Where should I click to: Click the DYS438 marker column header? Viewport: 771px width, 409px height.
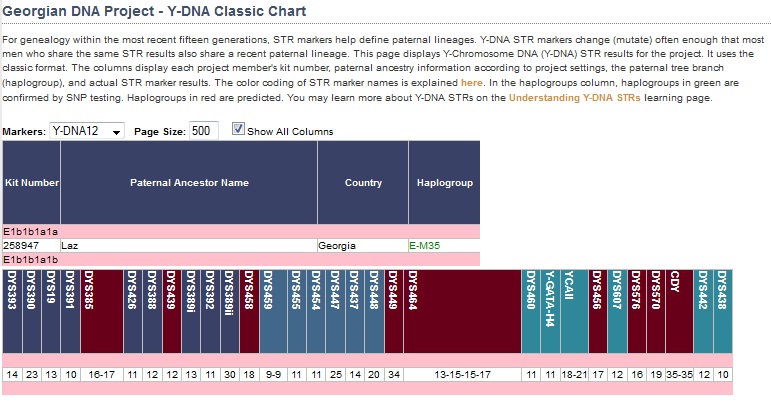723,310
